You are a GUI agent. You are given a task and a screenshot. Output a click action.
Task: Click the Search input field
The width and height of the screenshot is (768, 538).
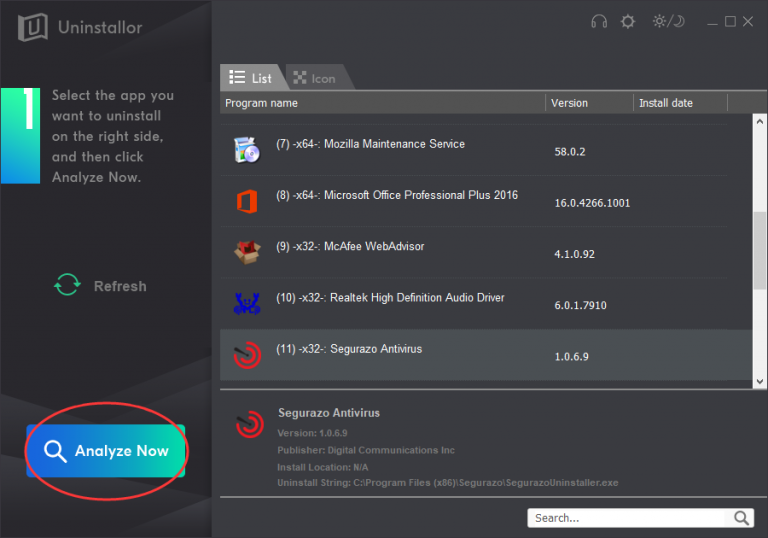pyautogui.click(x=629, y=518)
